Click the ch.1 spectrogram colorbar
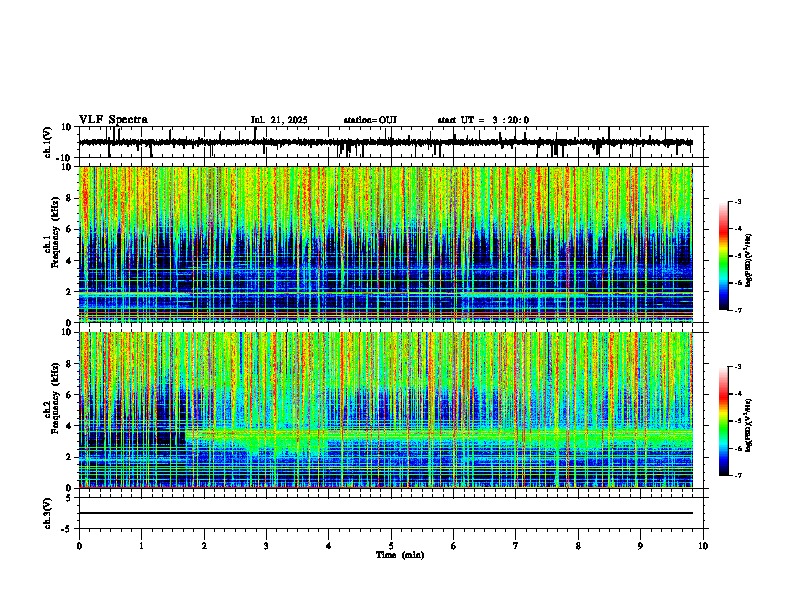 [x=723, y=256]
